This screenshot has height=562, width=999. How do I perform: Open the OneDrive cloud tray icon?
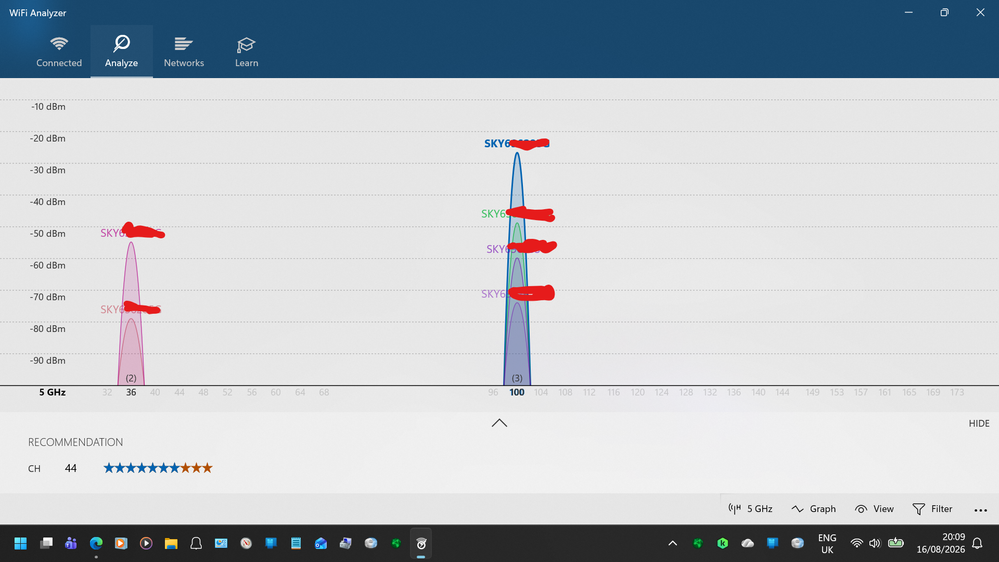pos(747,544)
